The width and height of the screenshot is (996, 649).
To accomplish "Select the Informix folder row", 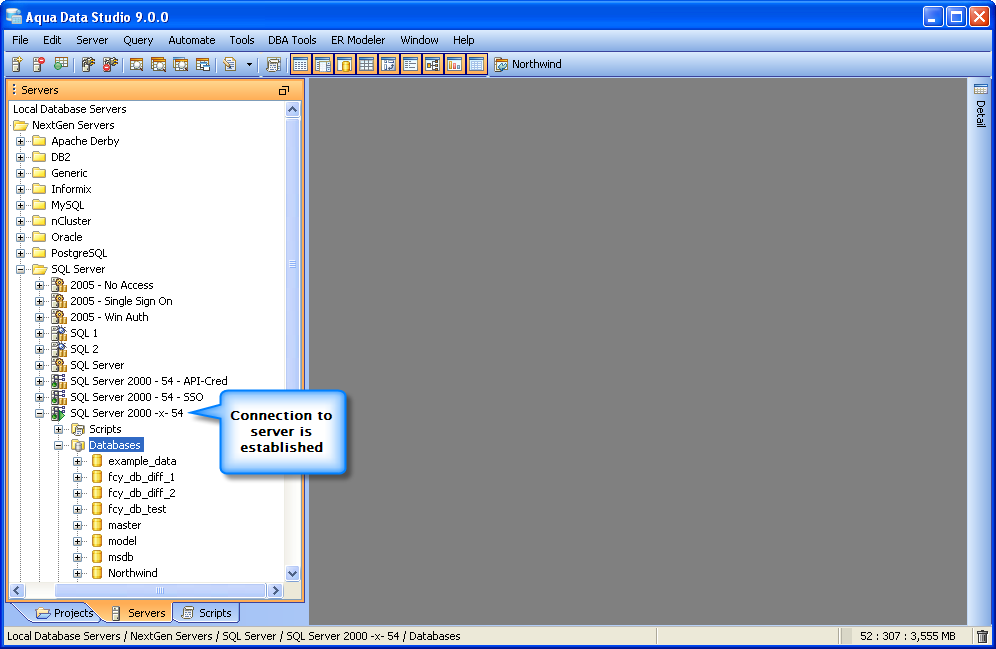I will coord(71,189).
